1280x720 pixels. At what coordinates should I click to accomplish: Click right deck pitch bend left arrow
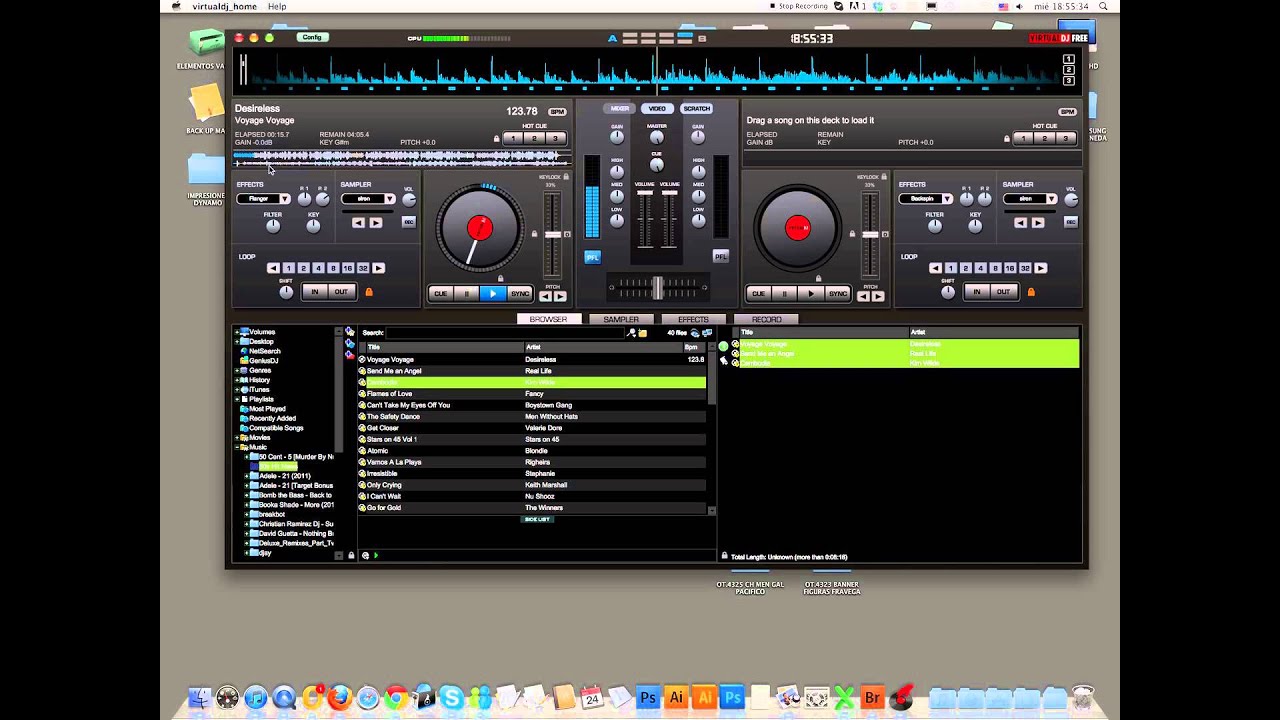coord(864,296)
